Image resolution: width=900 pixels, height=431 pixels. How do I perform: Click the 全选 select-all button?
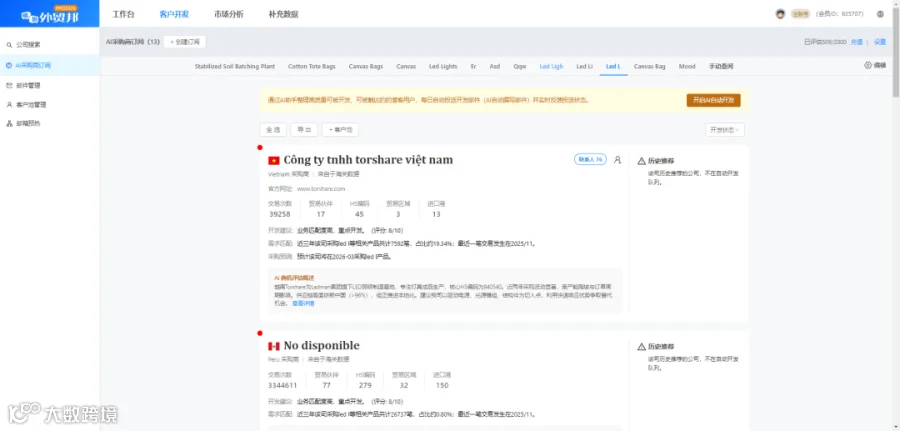[273, 130]
